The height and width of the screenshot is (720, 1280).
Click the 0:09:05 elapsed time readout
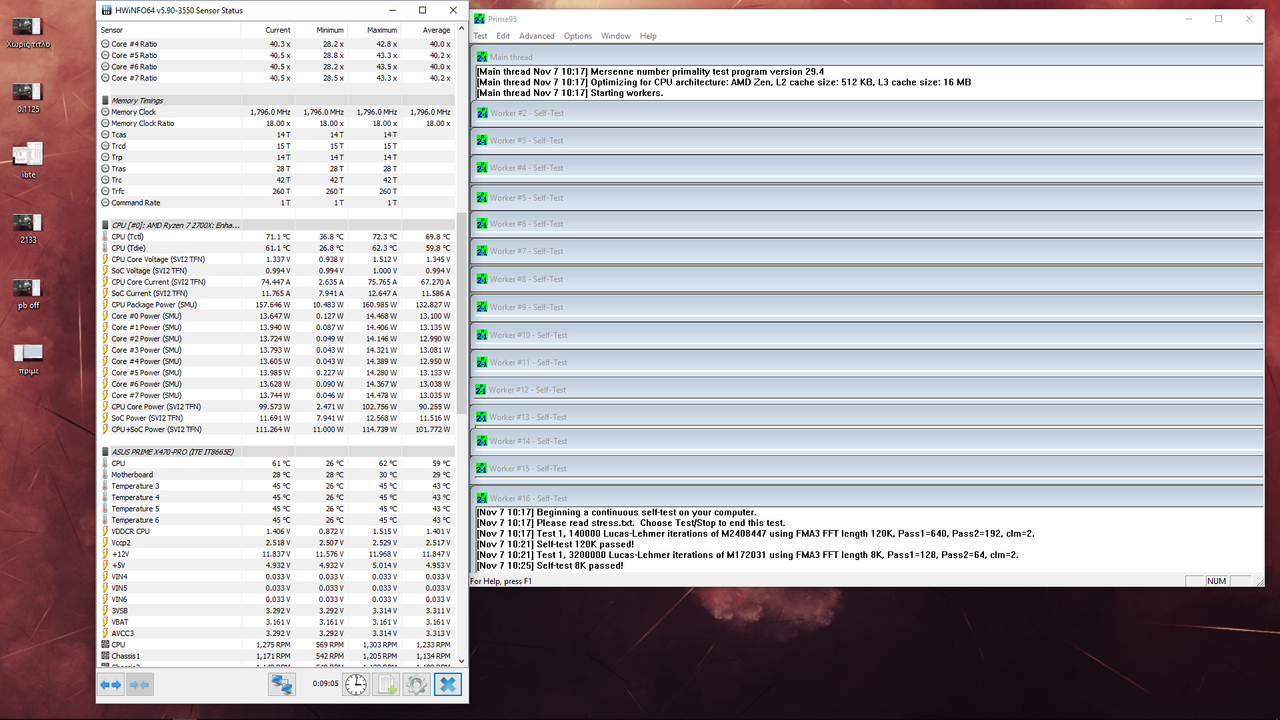pos(325,684)
